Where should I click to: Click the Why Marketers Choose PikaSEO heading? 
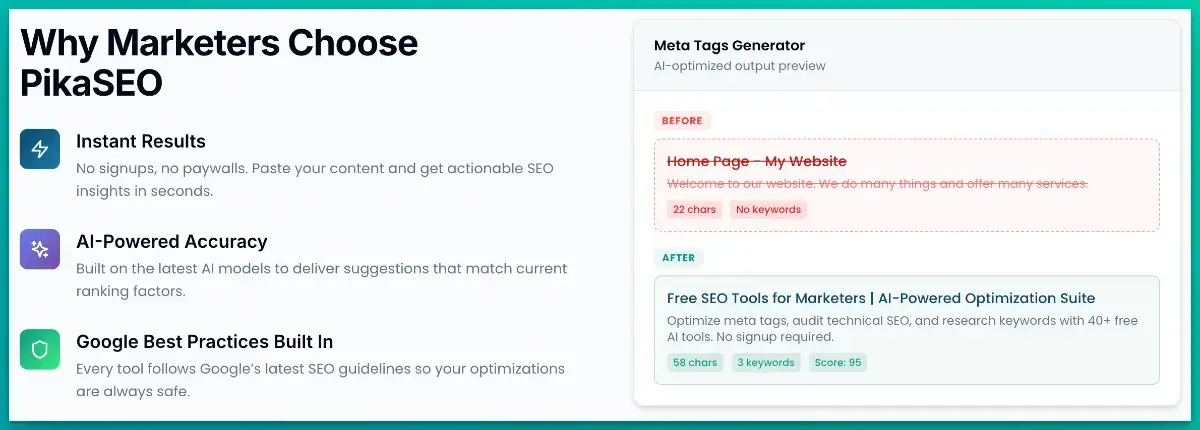pyautogui.click(x=219, y=62)
